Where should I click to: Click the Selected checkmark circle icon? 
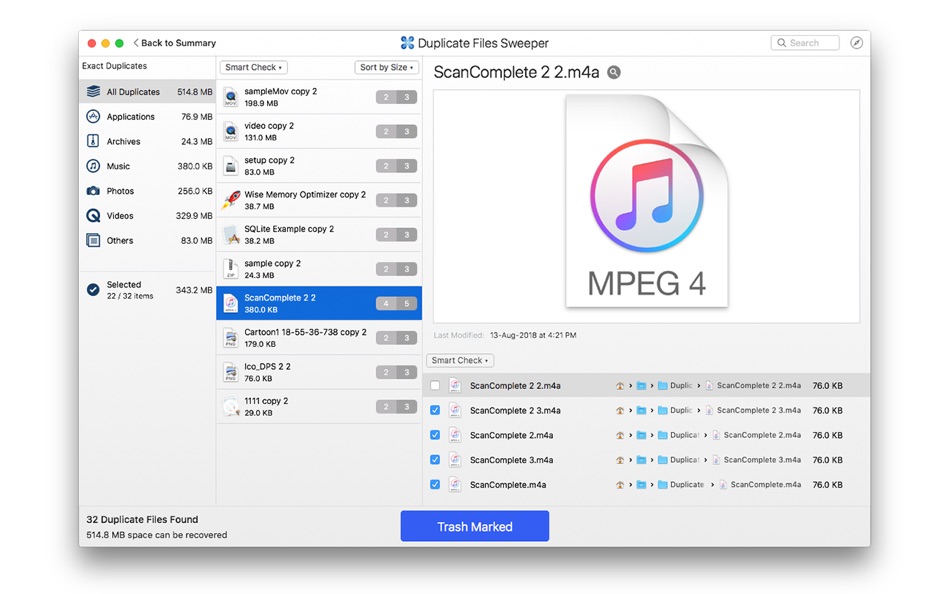pyautogui.click(x=93, y=290)
